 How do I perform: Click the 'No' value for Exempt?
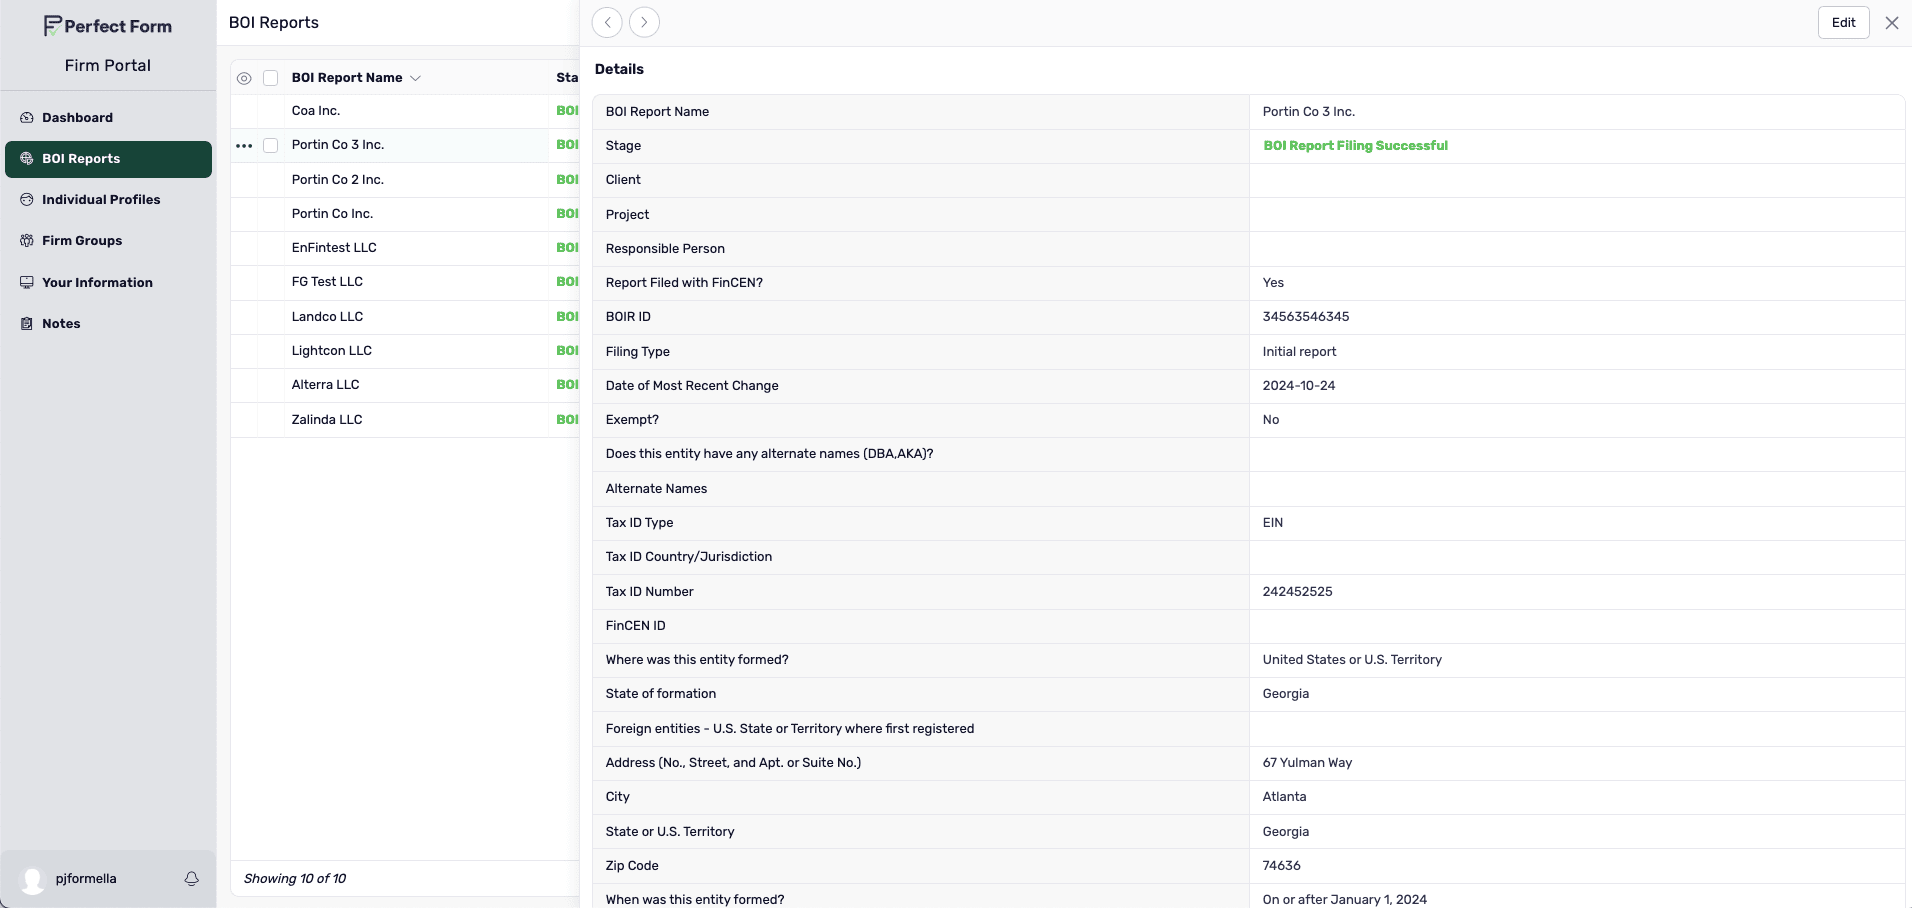(1271, 420)
